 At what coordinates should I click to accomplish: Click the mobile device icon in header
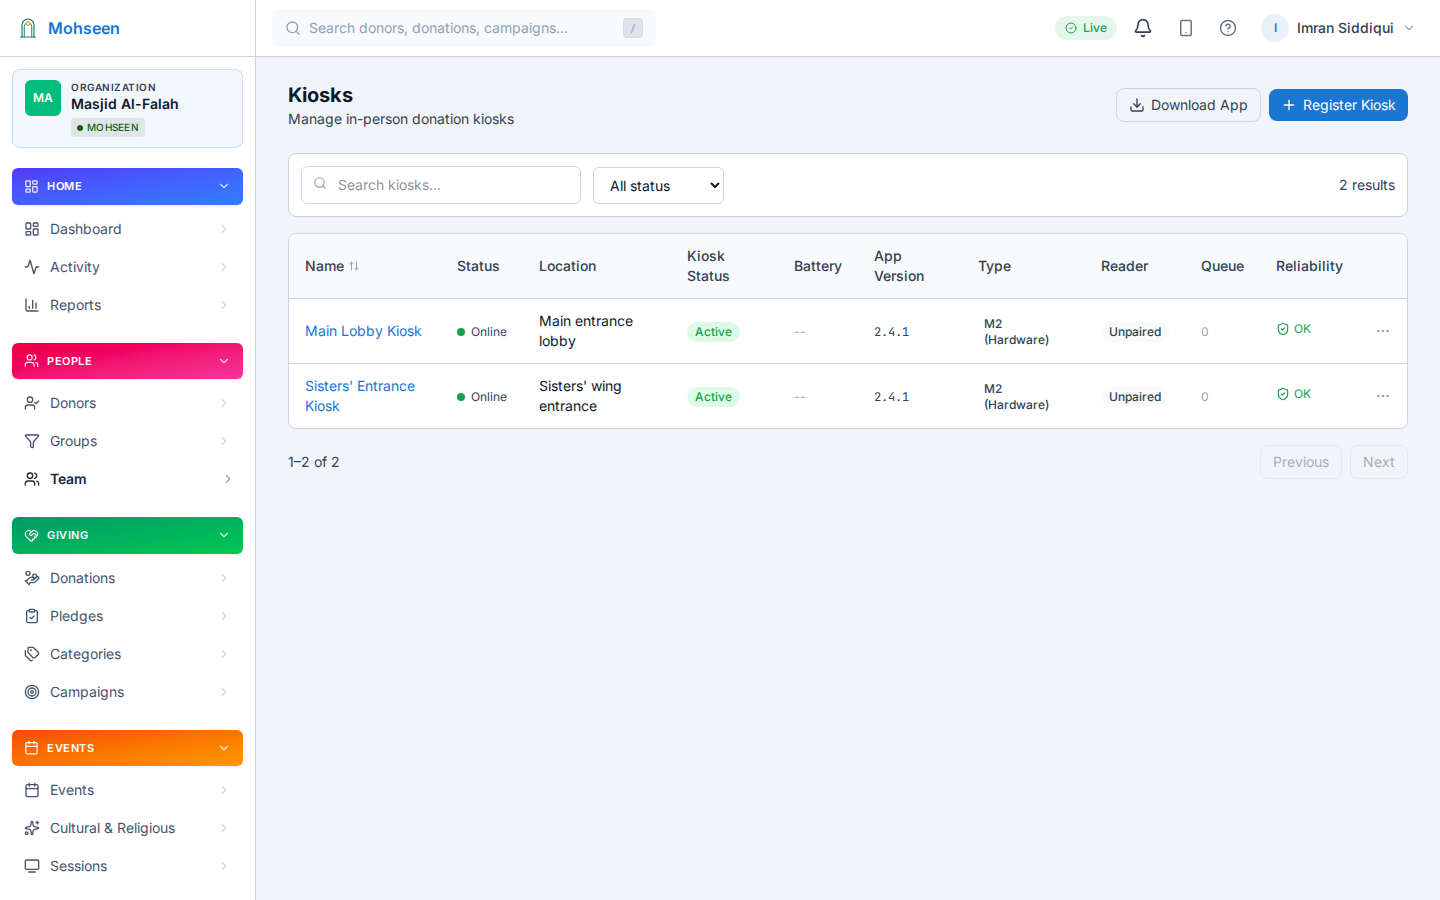coord(1186,28)
